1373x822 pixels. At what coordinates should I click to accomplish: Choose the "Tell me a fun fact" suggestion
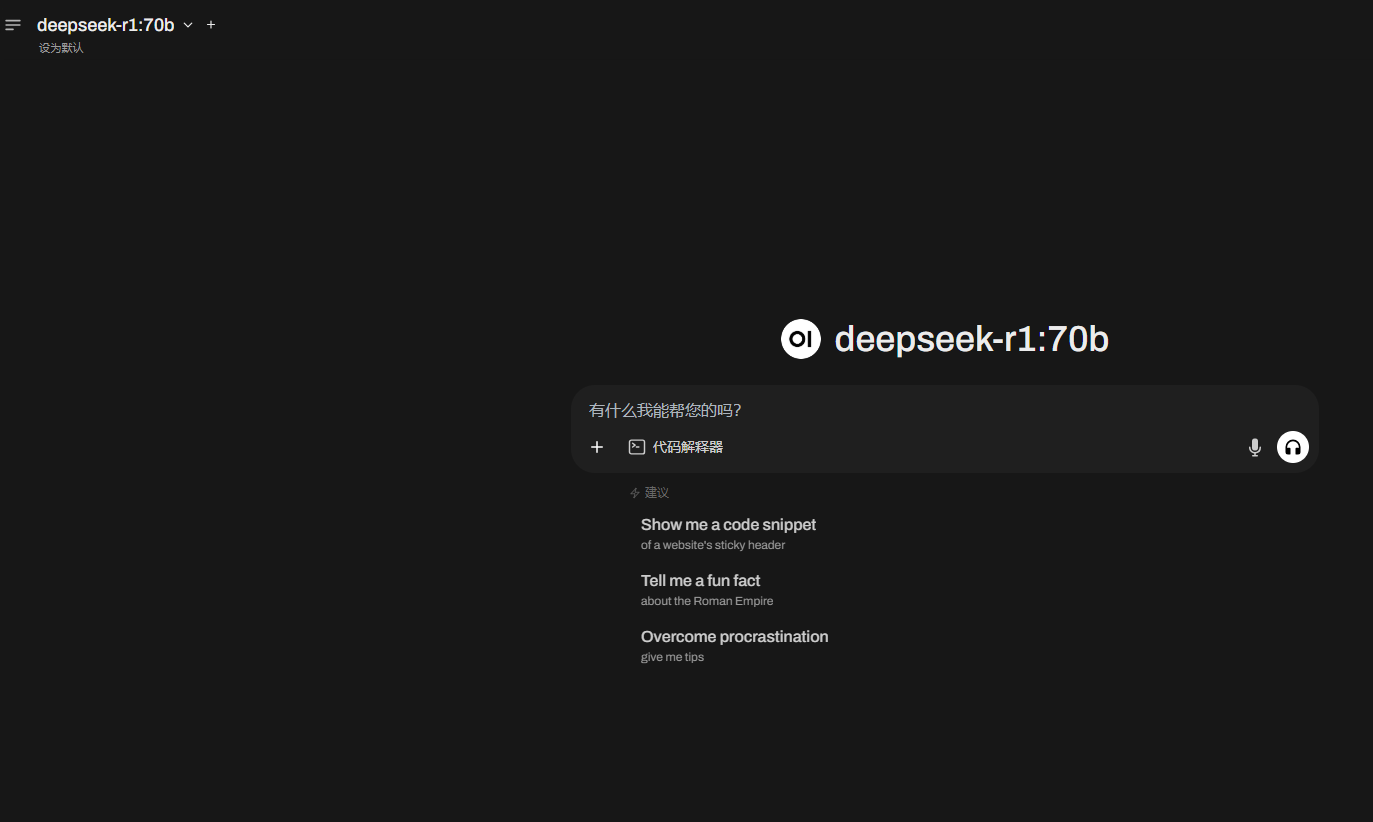pos(707,590)
